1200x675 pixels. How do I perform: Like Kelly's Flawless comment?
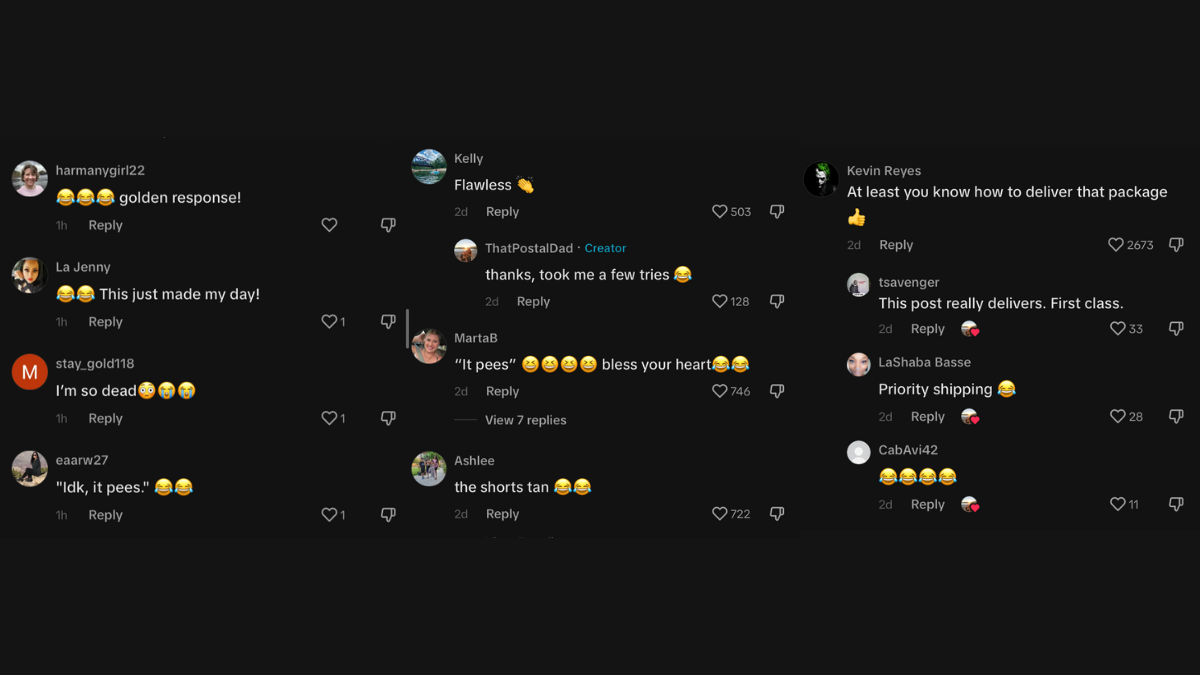pyautogui.click(x=719, y=212)
